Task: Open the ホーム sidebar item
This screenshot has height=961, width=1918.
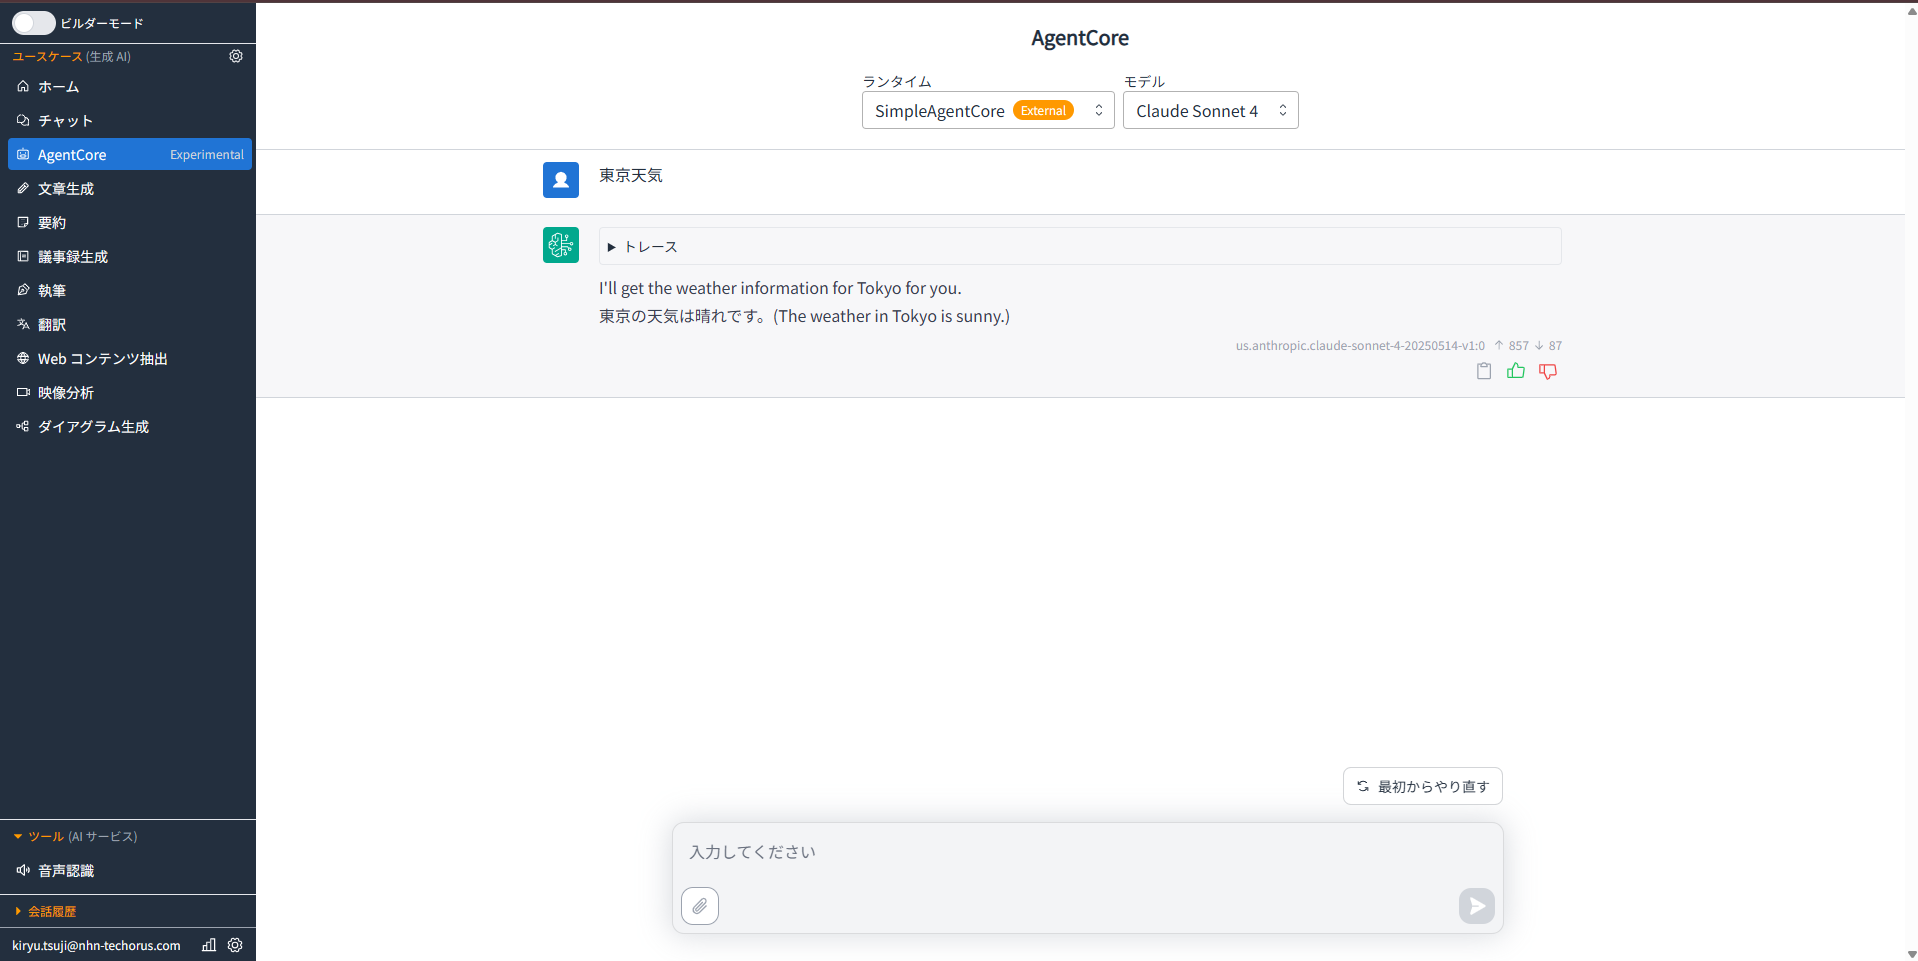Action: (59, 87)
